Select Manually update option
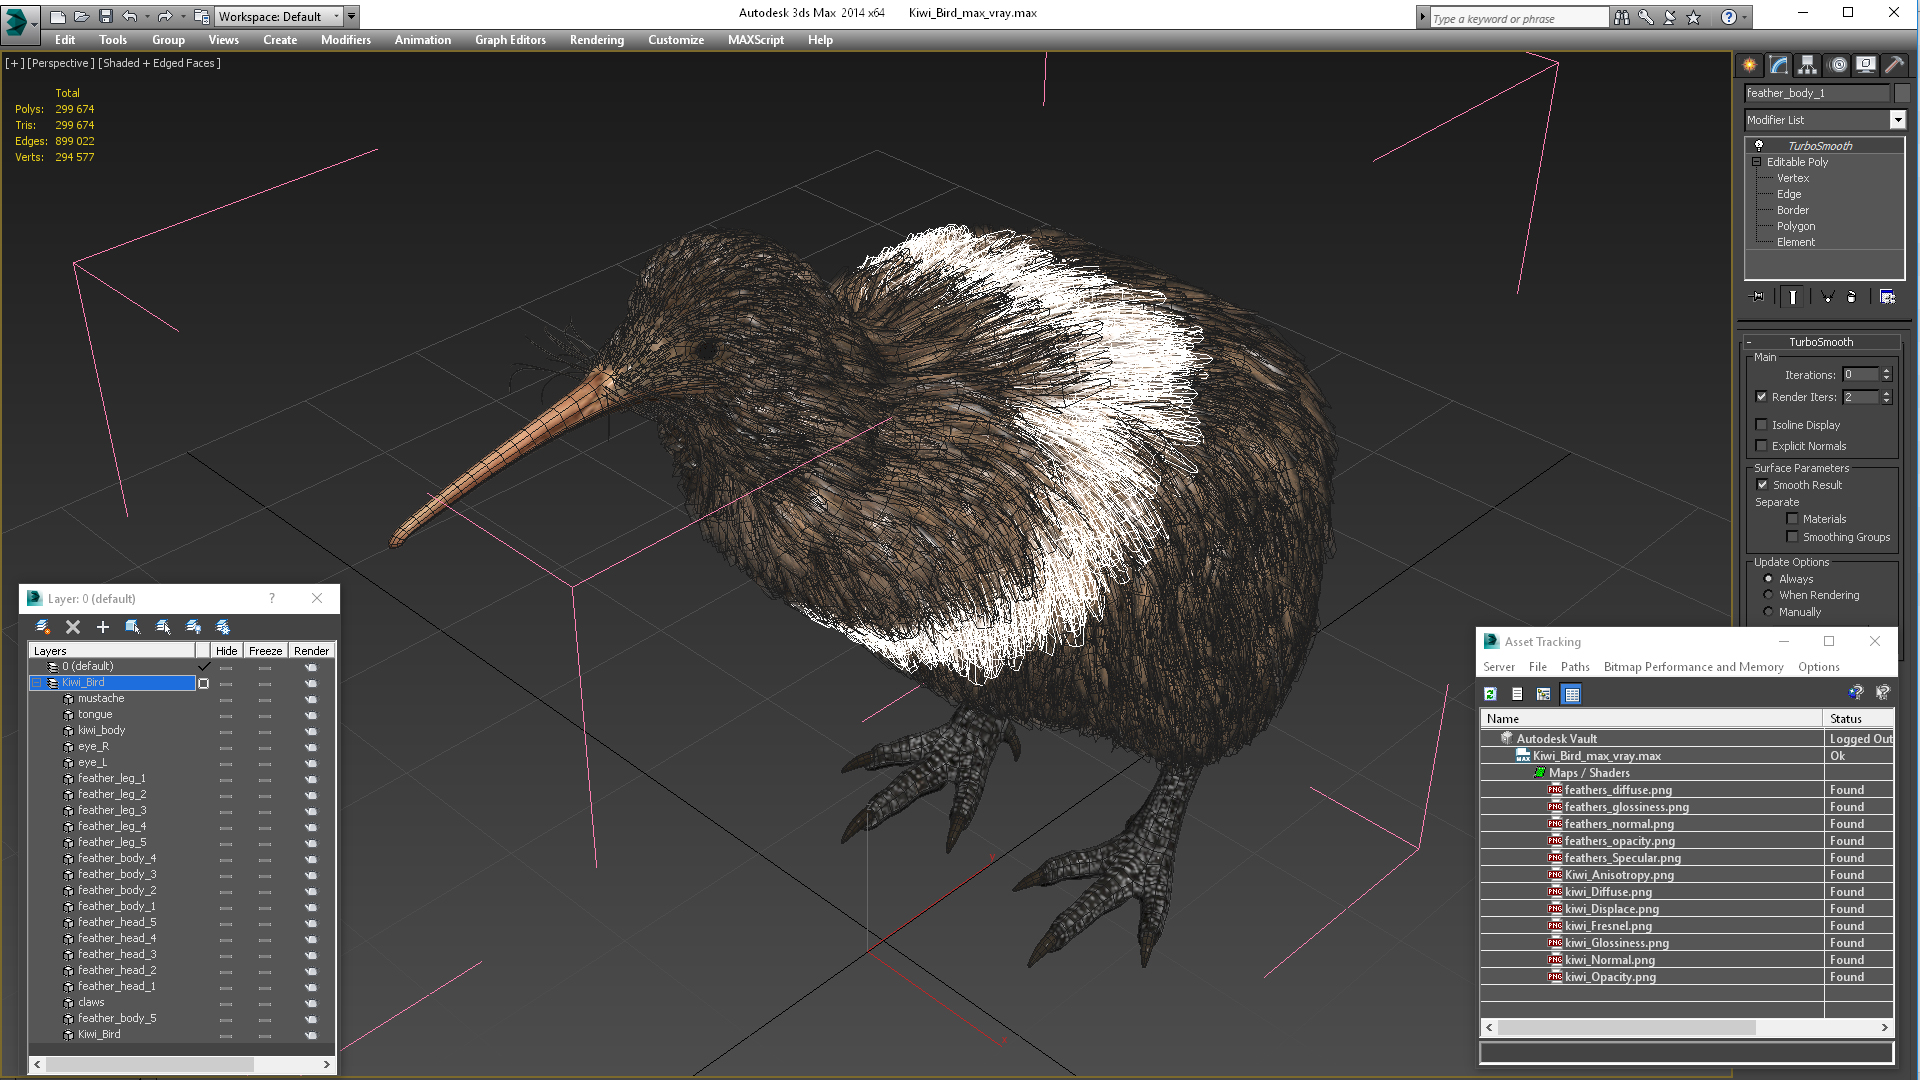This screenshot has width=1920, height=1080. tap(1768, 612)
